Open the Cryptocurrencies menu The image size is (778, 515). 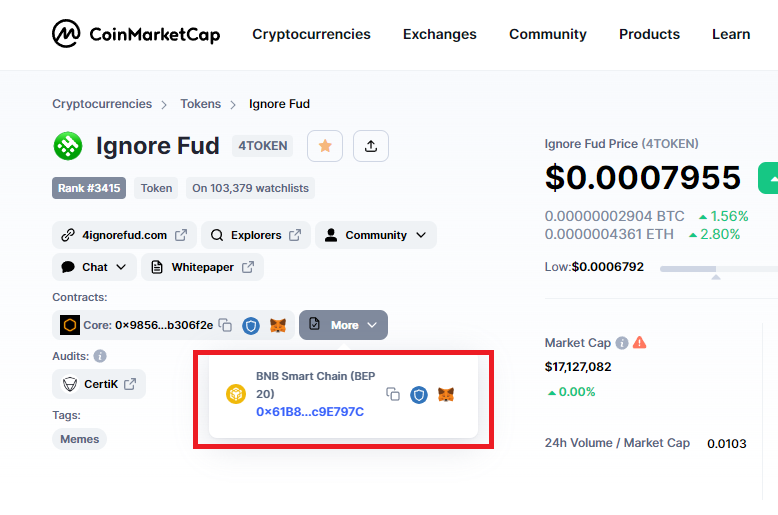click(311, 34)
